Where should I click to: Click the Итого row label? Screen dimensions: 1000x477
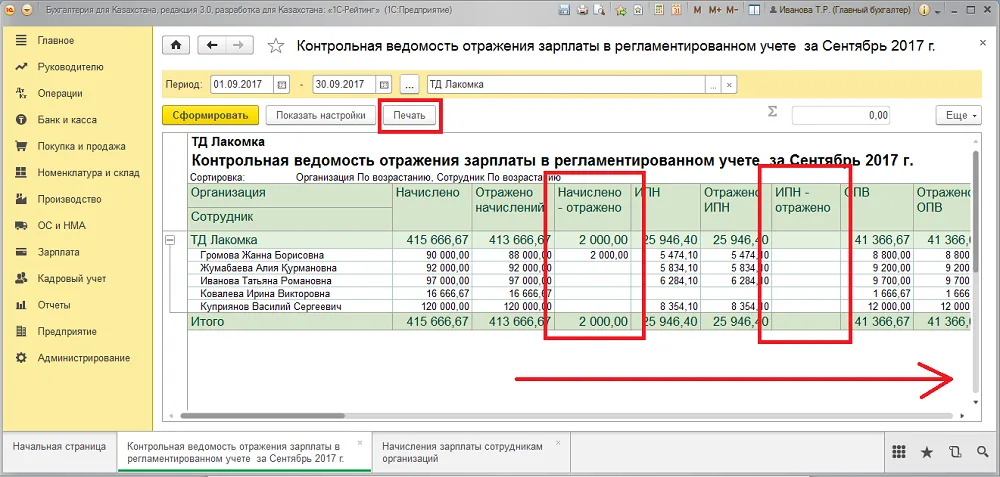(x=208, y=322)
